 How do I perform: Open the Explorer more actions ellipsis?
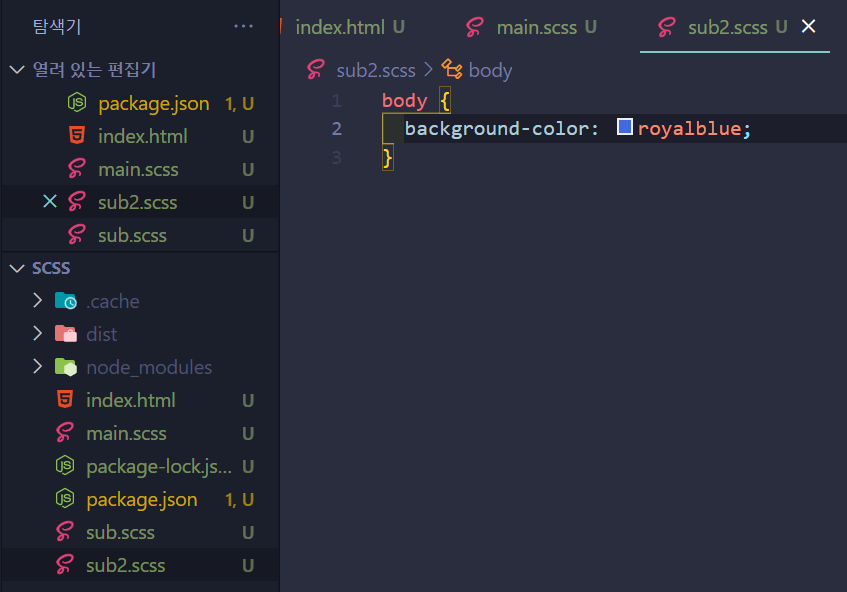pyautogui.click(x=244, y=26)
